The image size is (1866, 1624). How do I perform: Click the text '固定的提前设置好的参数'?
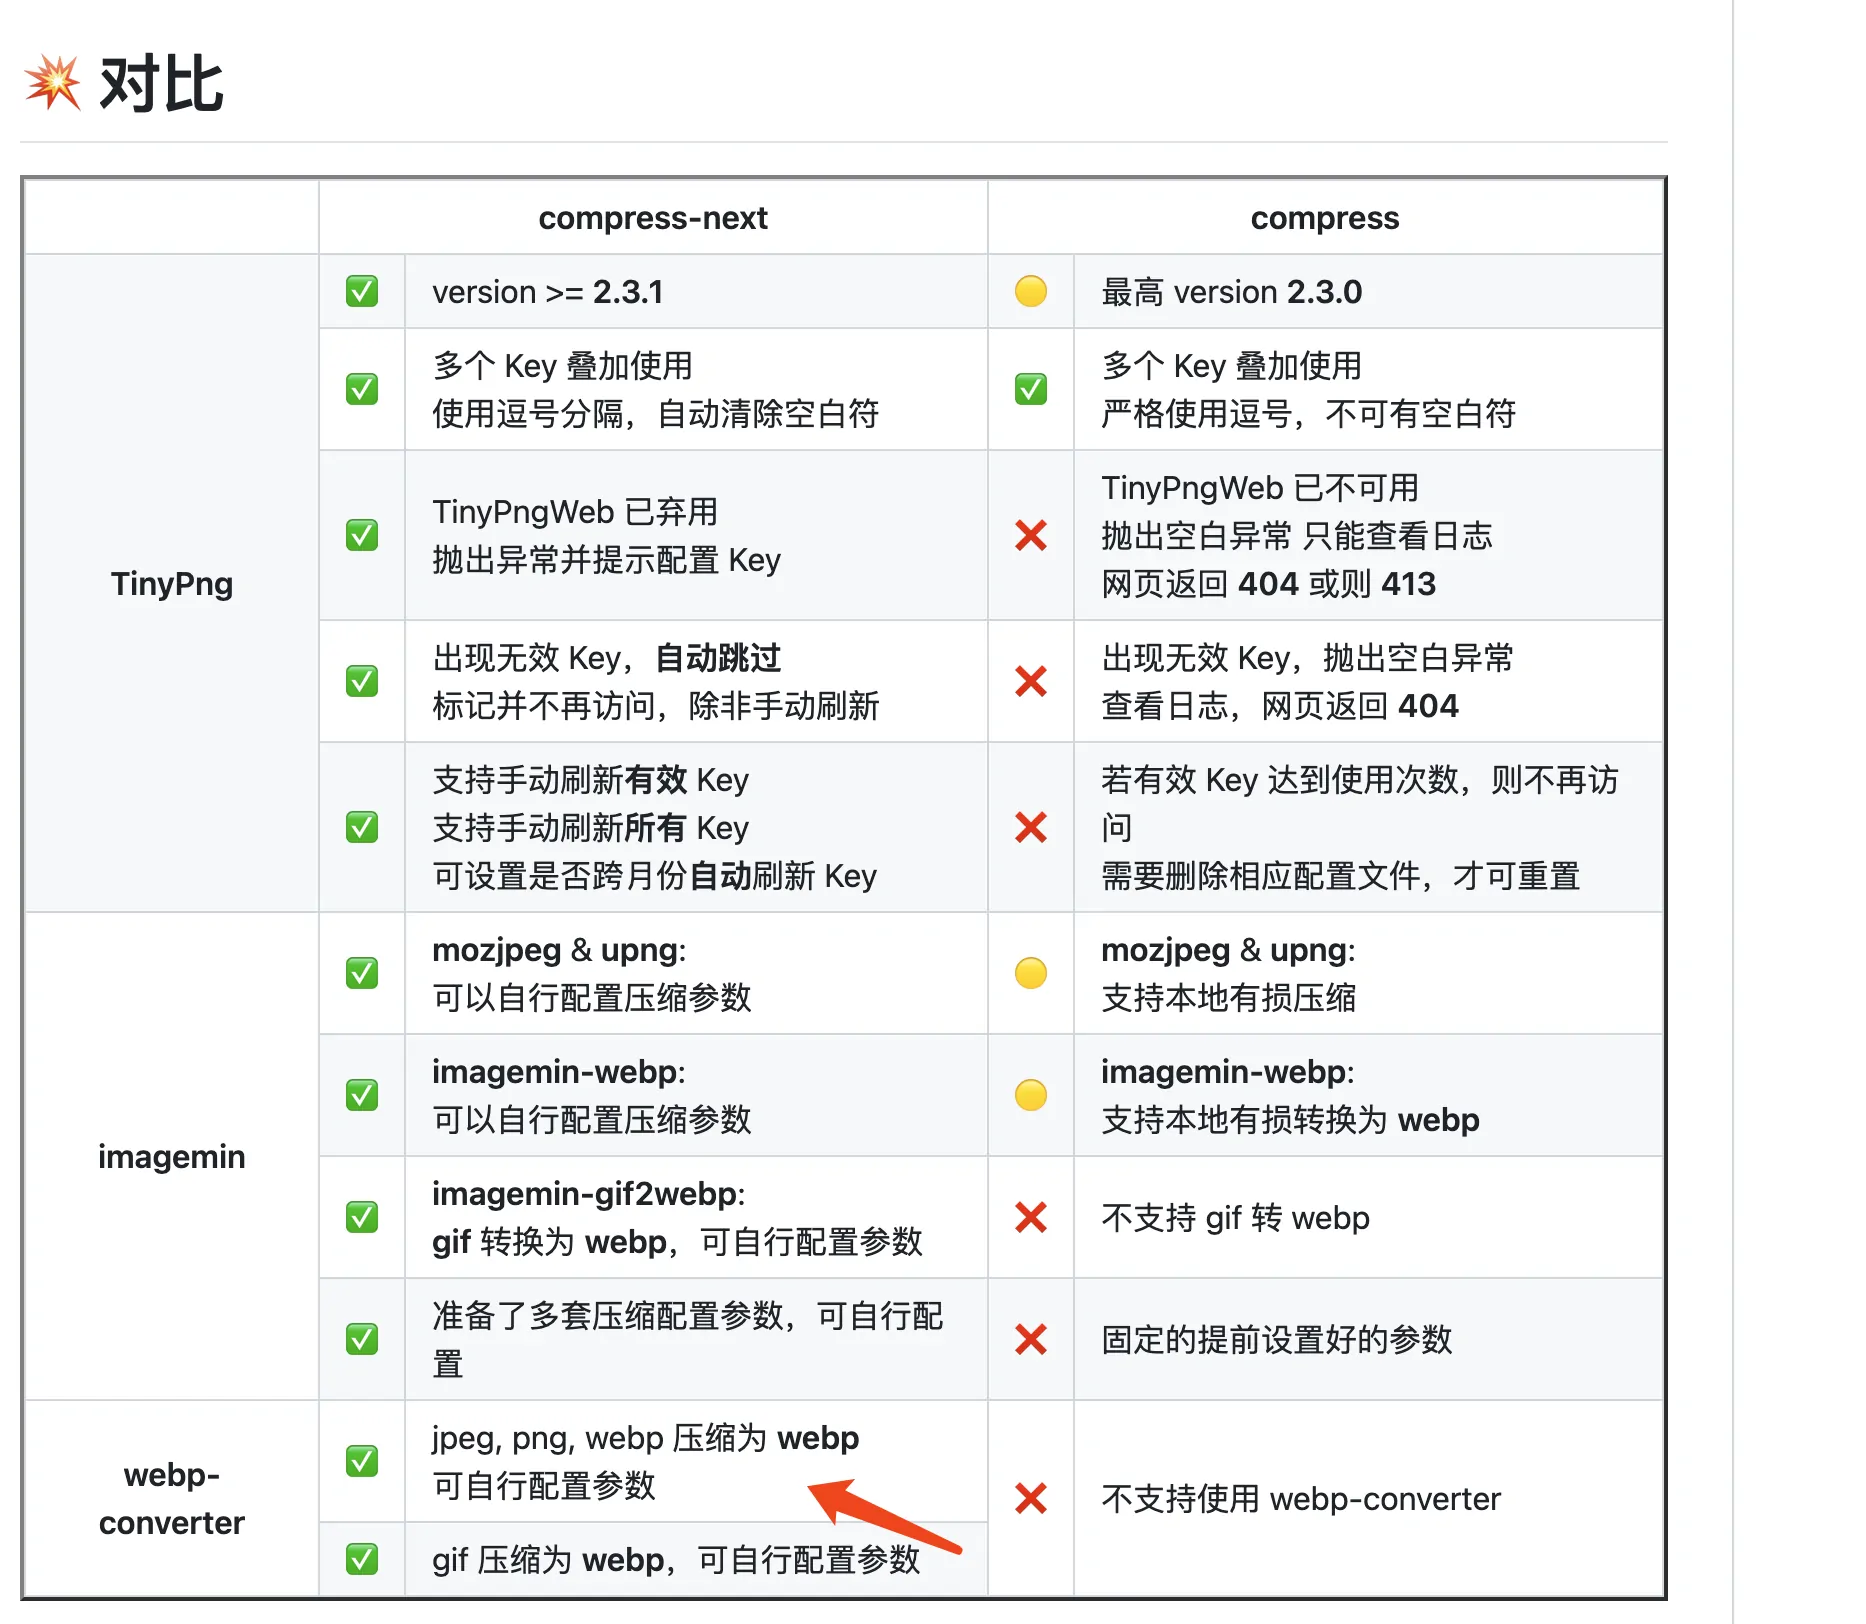click(x=1277, y=1340)
